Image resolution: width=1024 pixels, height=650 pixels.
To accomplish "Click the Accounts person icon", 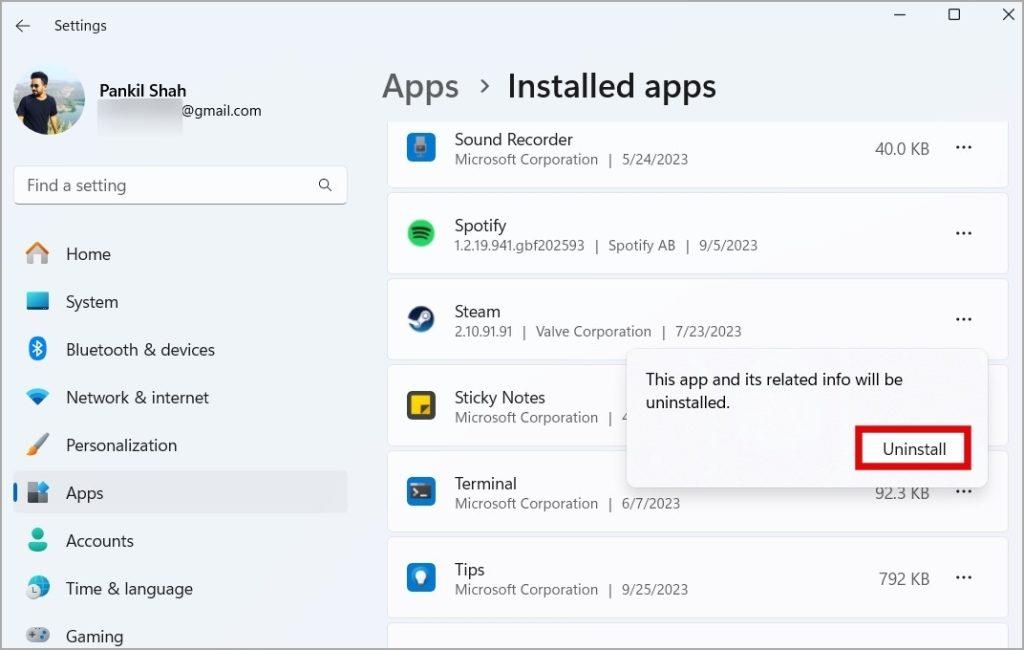I will pyautogui.click(x=37, y=540).
